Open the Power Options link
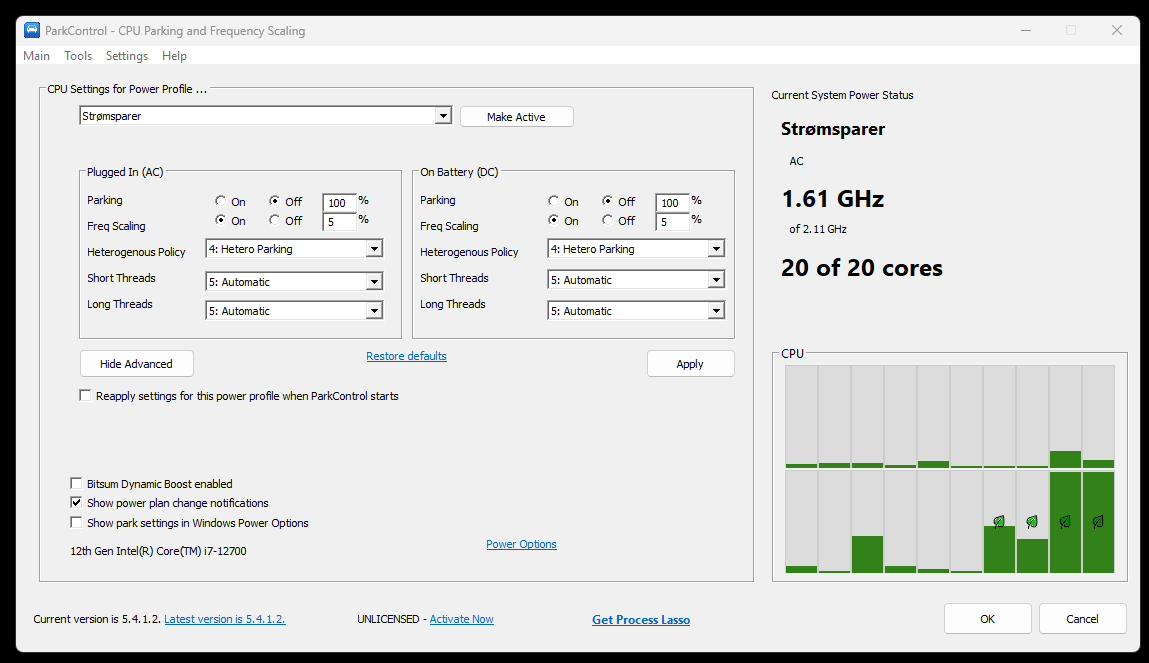 (x=521, y=544)
